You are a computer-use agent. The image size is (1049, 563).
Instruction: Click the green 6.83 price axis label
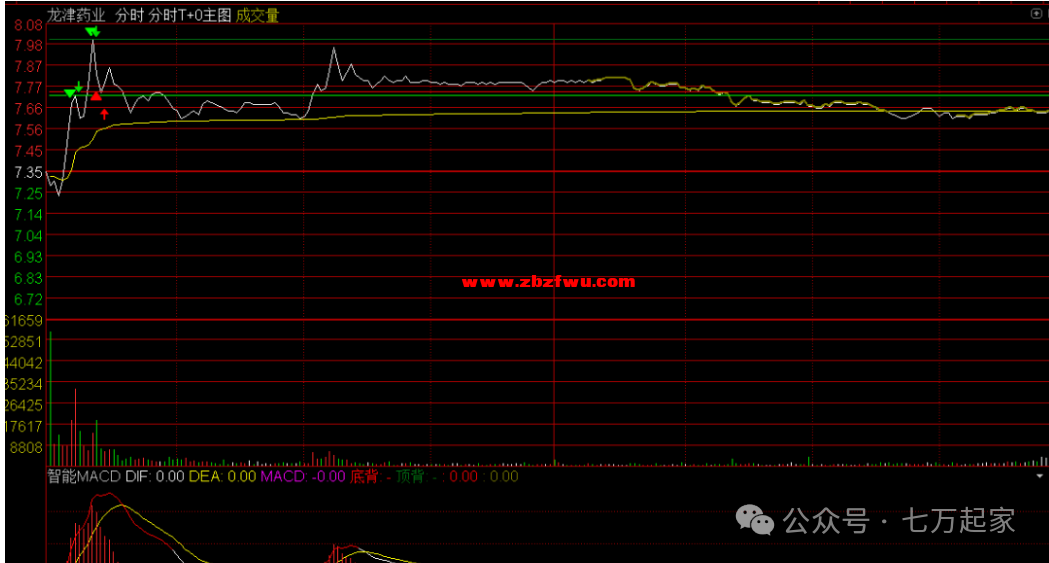point(29,278)
